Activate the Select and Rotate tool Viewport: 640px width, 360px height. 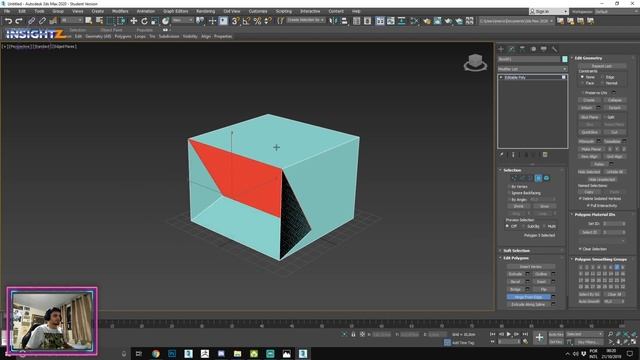click(x=144, y=21)
